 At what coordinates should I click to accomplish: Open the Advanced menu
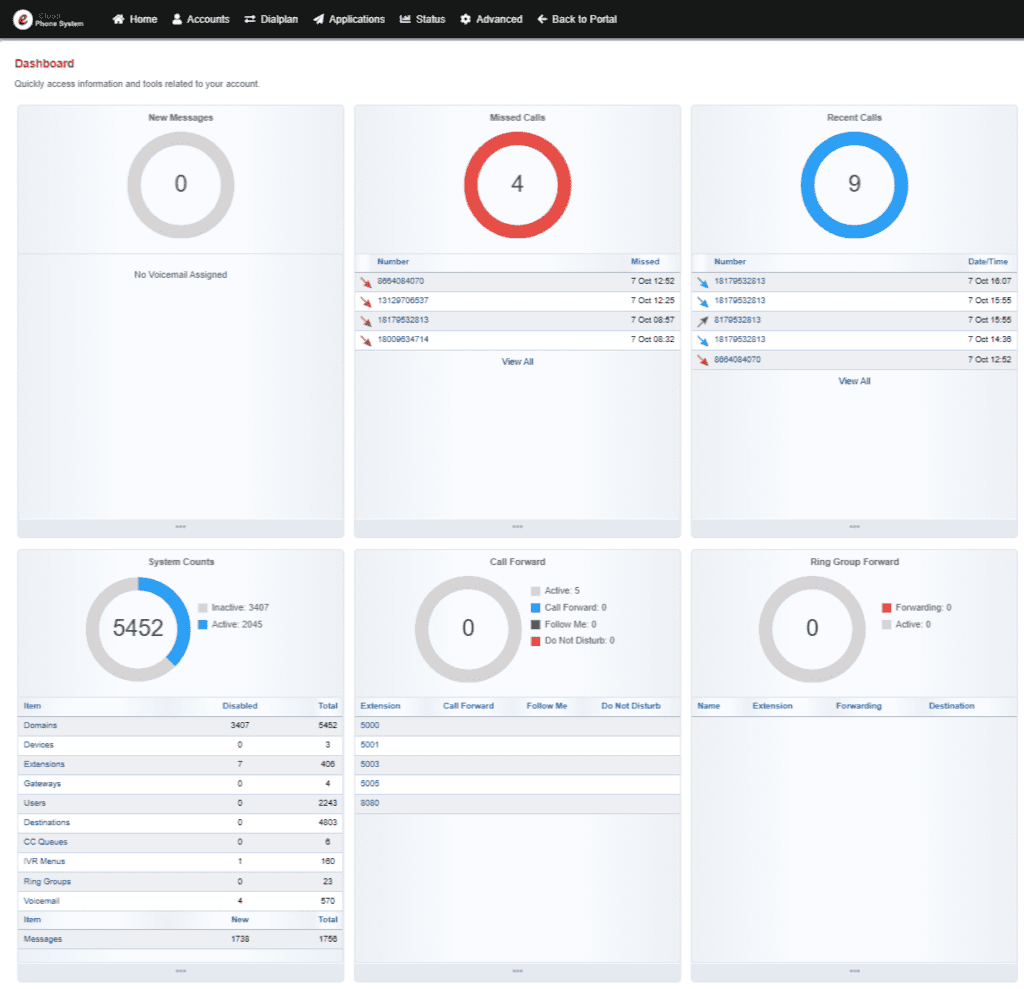[x=491, y=19]
